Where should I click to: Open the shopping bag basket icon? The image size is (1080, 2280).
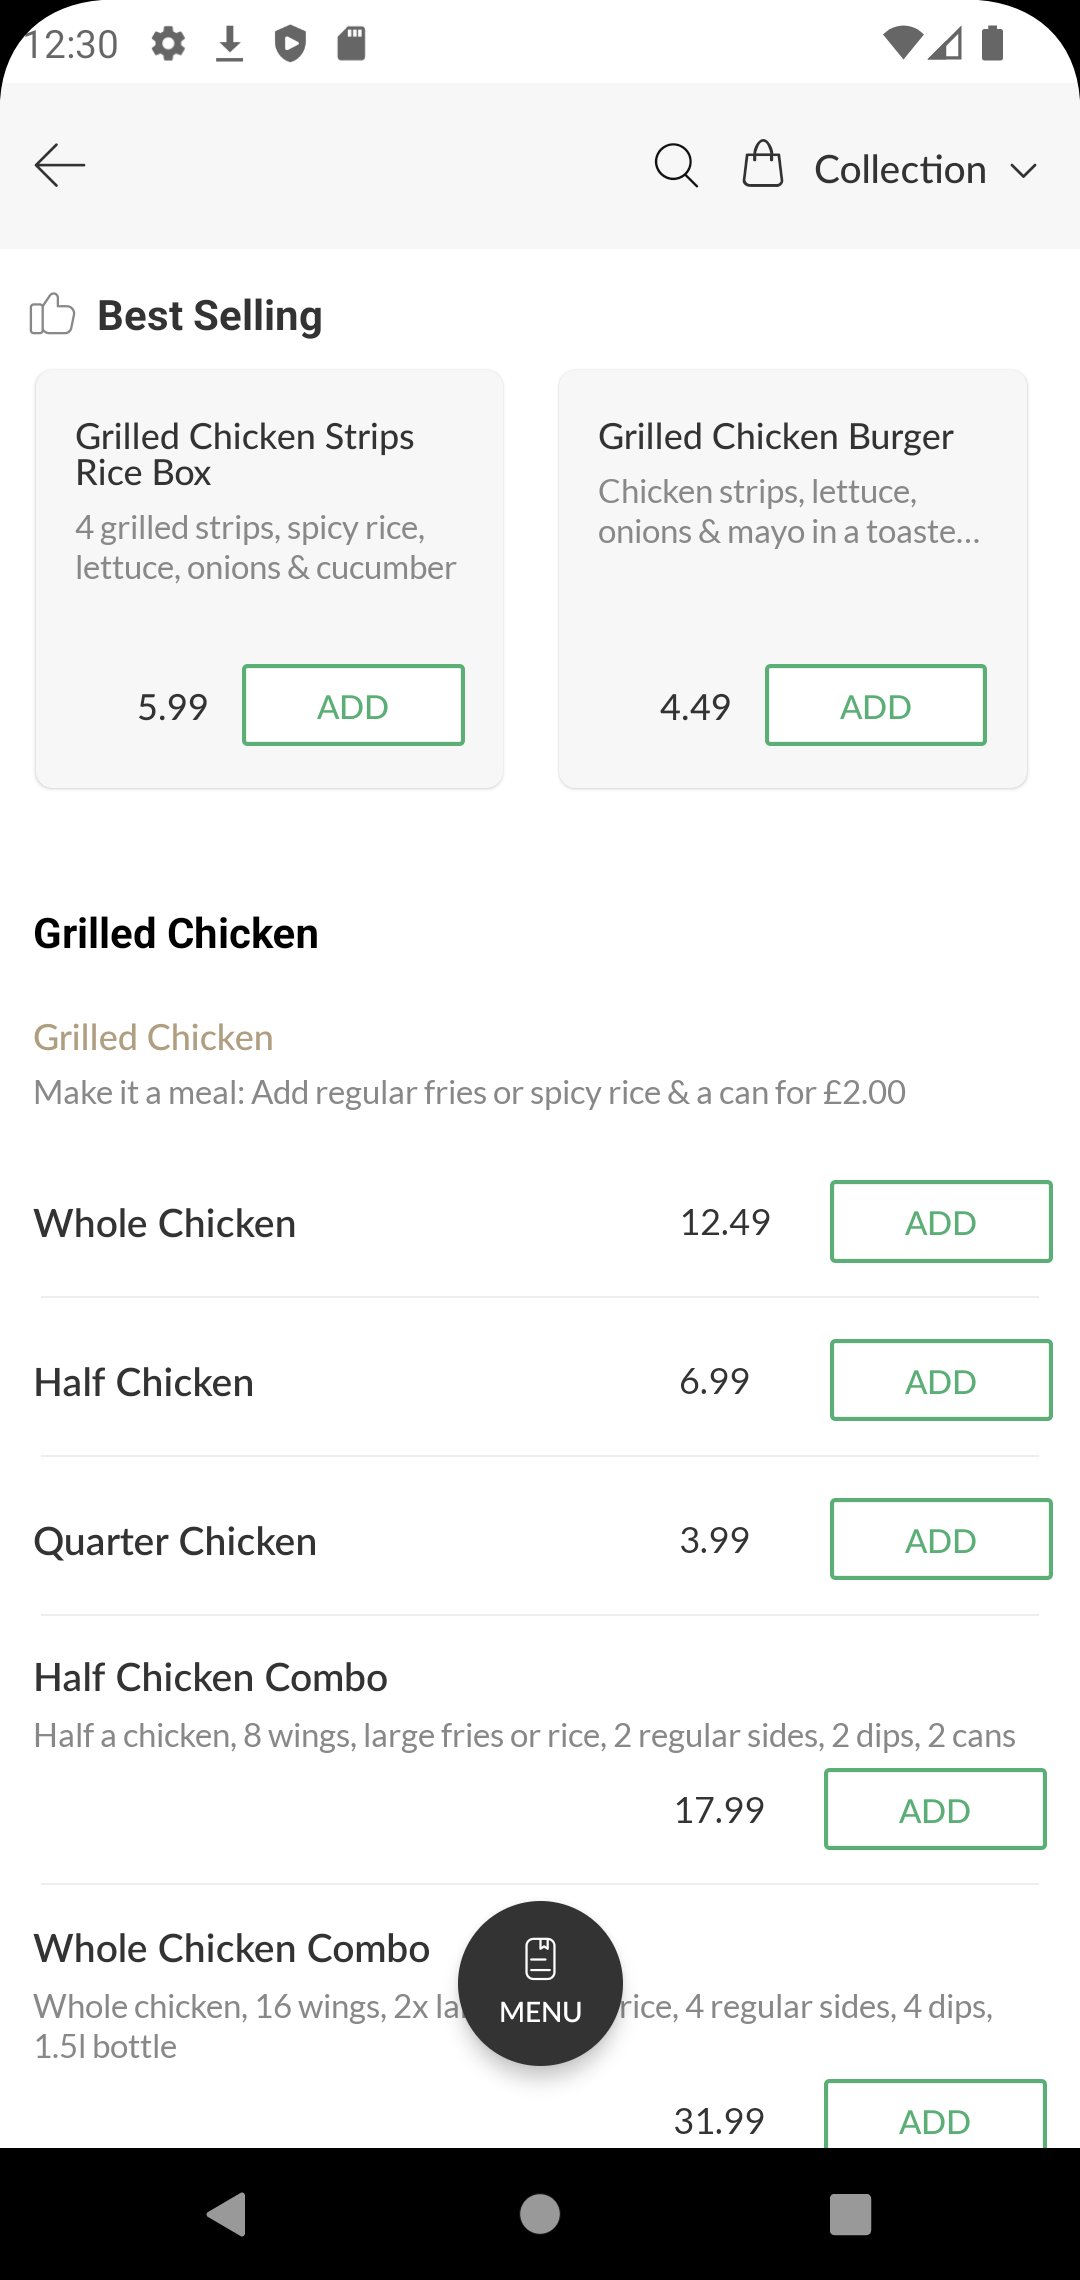[x=763, y=164]
